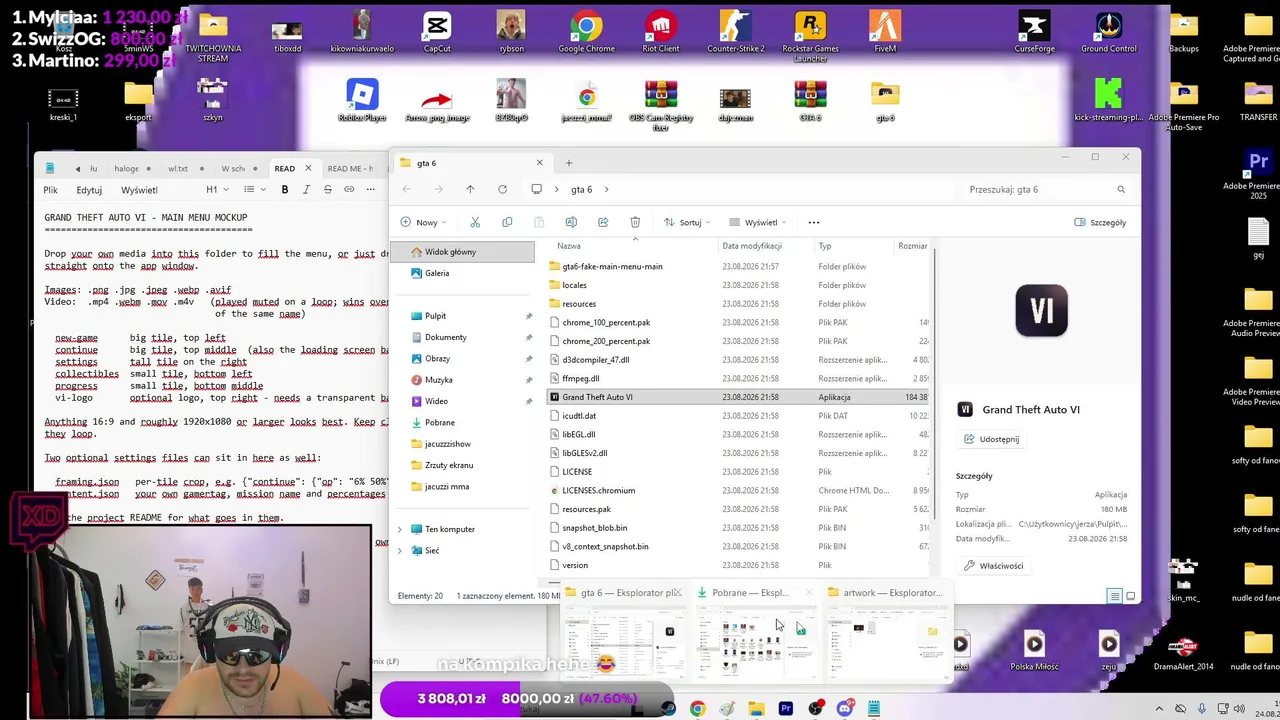Screen dimensions: 1280x720
Task: Select the Roblox Player desktop icon
Action: tap(362, 100)
